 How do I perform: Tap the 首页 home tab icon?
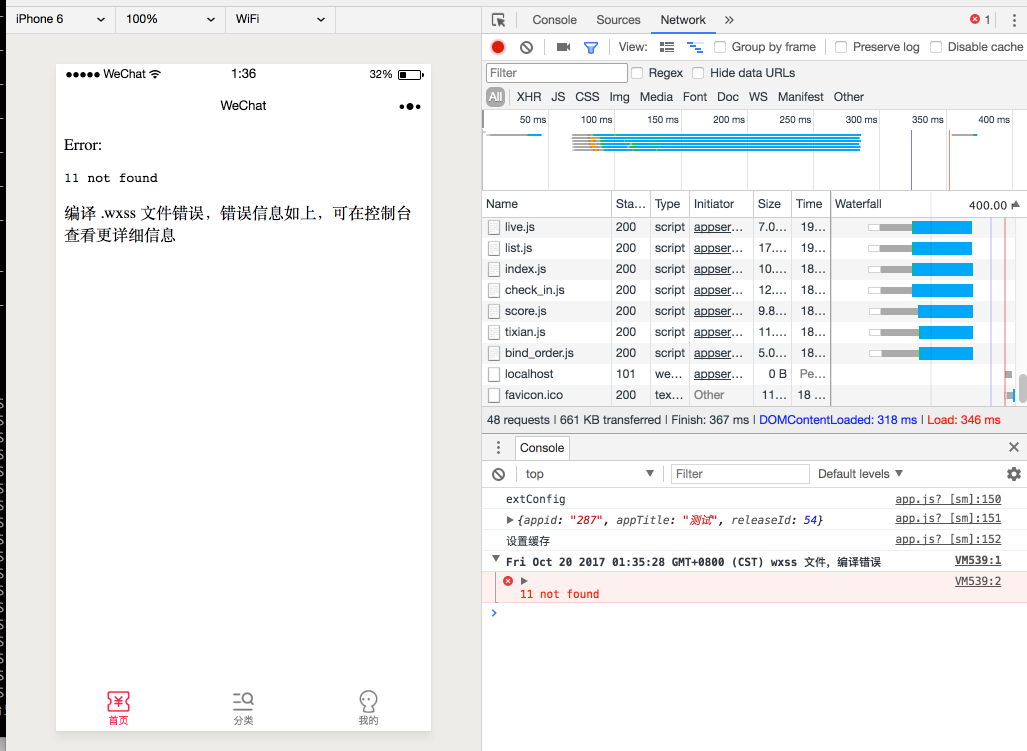click(x=119, y=702)
